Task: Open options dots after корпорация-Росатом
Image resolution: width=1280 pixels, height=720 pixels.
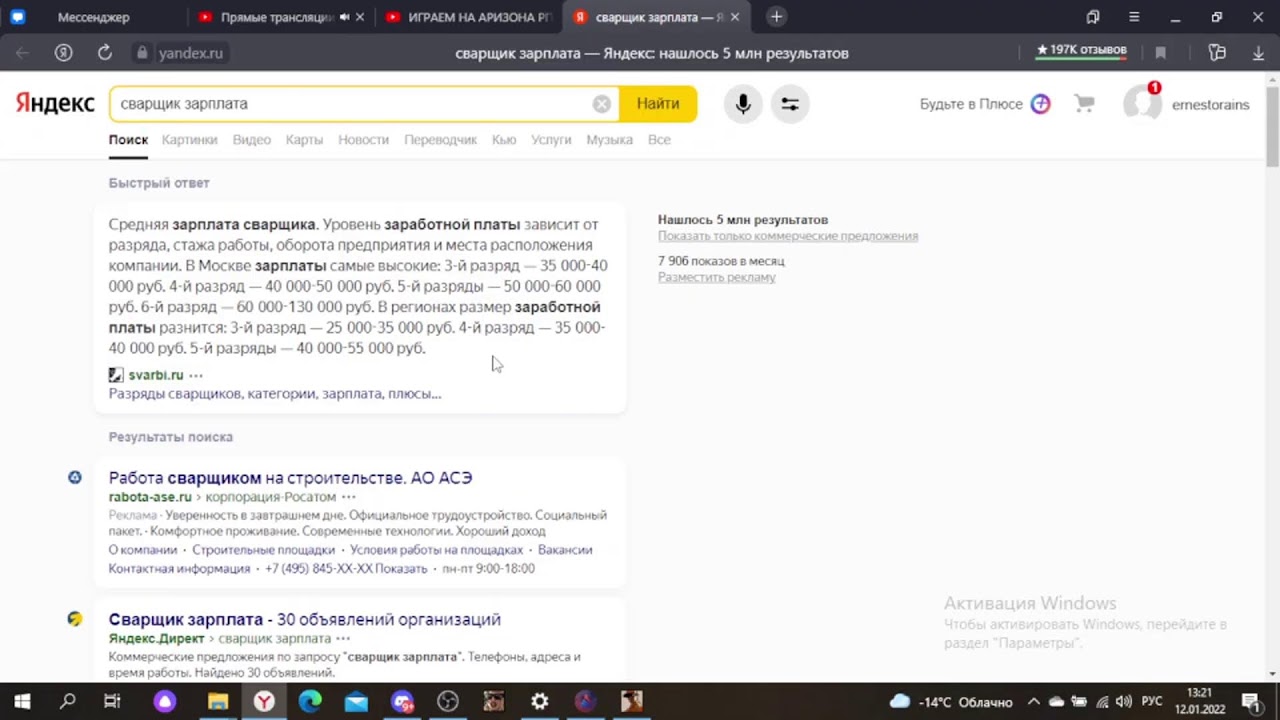Action: point(348,497)
